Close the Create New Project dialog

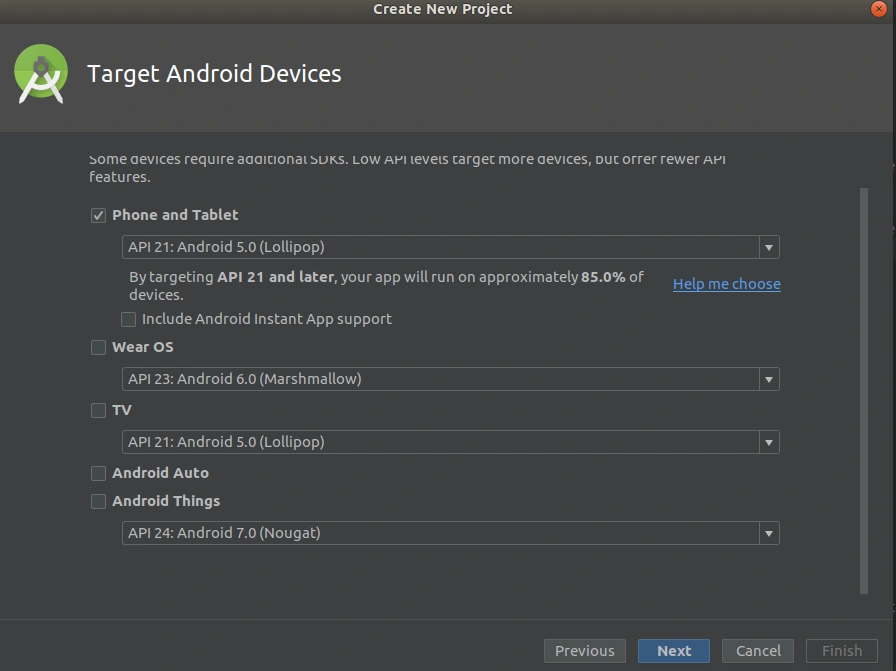(x=878, y=9)
